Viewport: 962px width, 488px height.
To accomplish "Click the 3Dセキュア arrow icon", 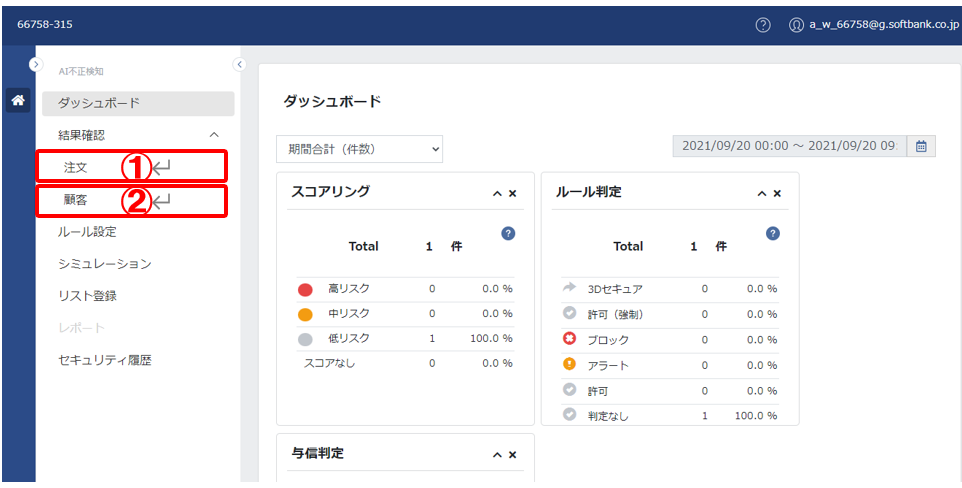I will click(x=569, y=287).
